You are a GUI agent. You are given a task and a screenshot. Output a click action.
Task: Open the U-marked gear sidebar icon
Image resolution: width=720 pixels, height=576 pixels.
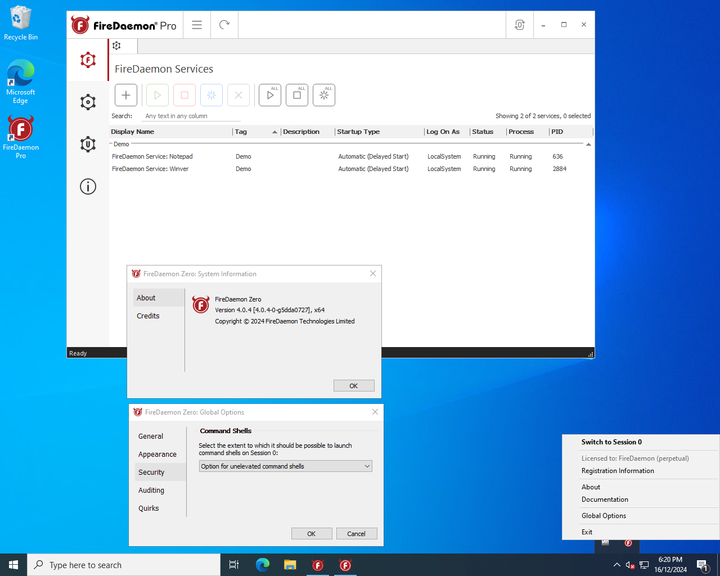(88, 144)
